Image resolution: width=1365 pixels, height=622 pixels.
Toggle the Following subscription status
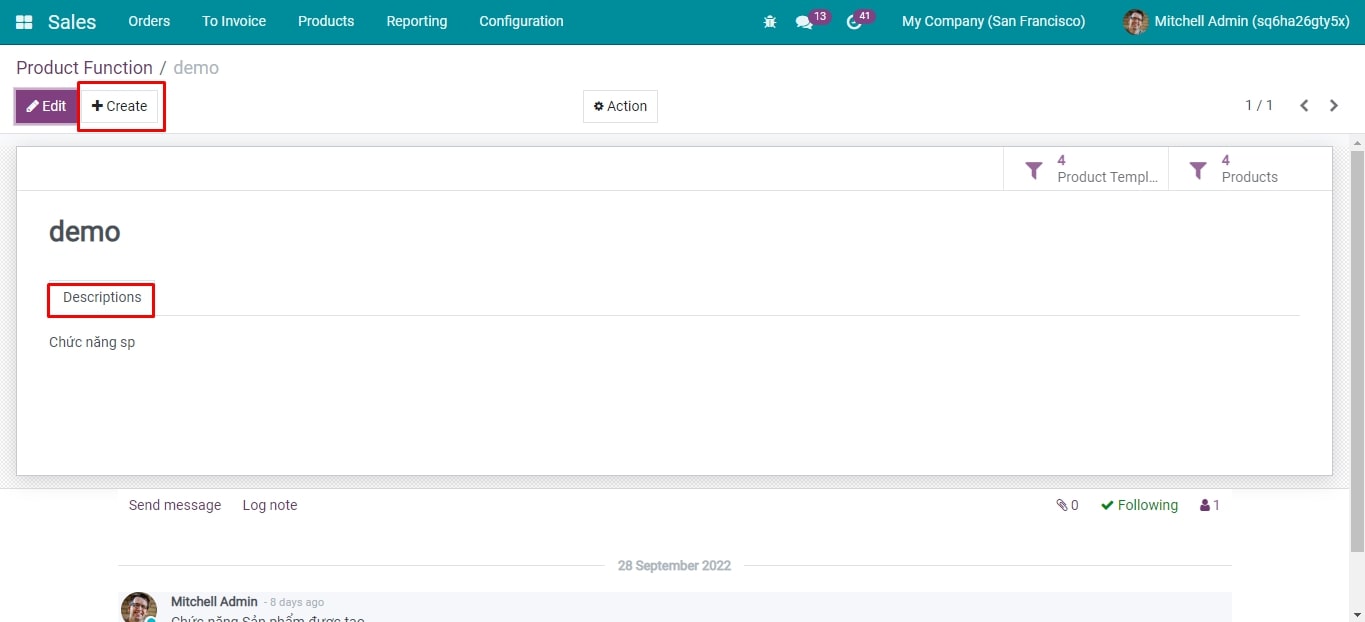(1139, 506)
